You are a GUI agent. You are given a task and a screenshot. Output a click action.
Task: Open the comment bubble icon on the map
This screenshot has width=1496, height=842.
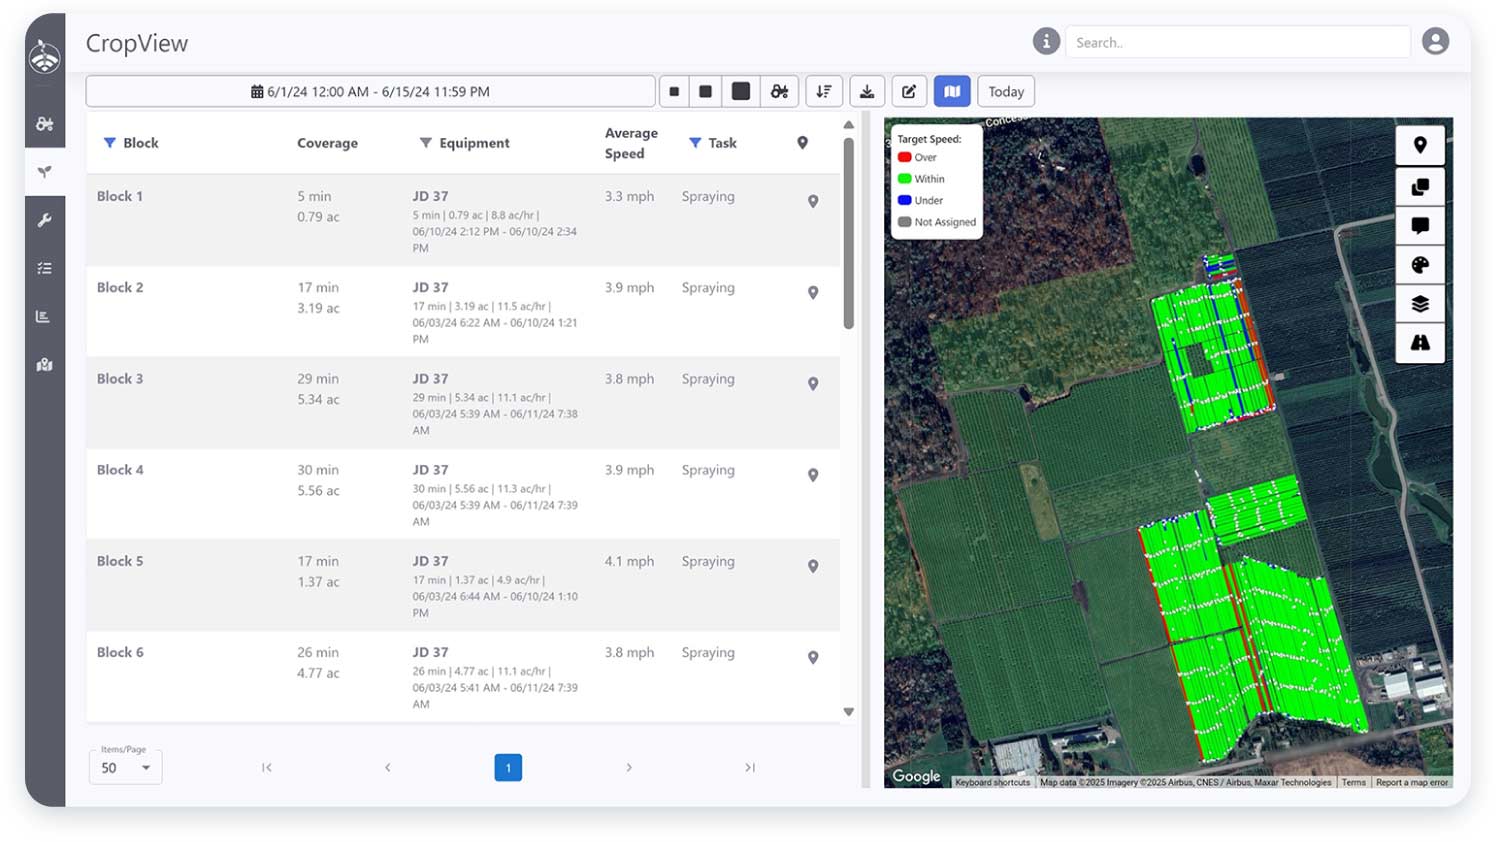1419,225
